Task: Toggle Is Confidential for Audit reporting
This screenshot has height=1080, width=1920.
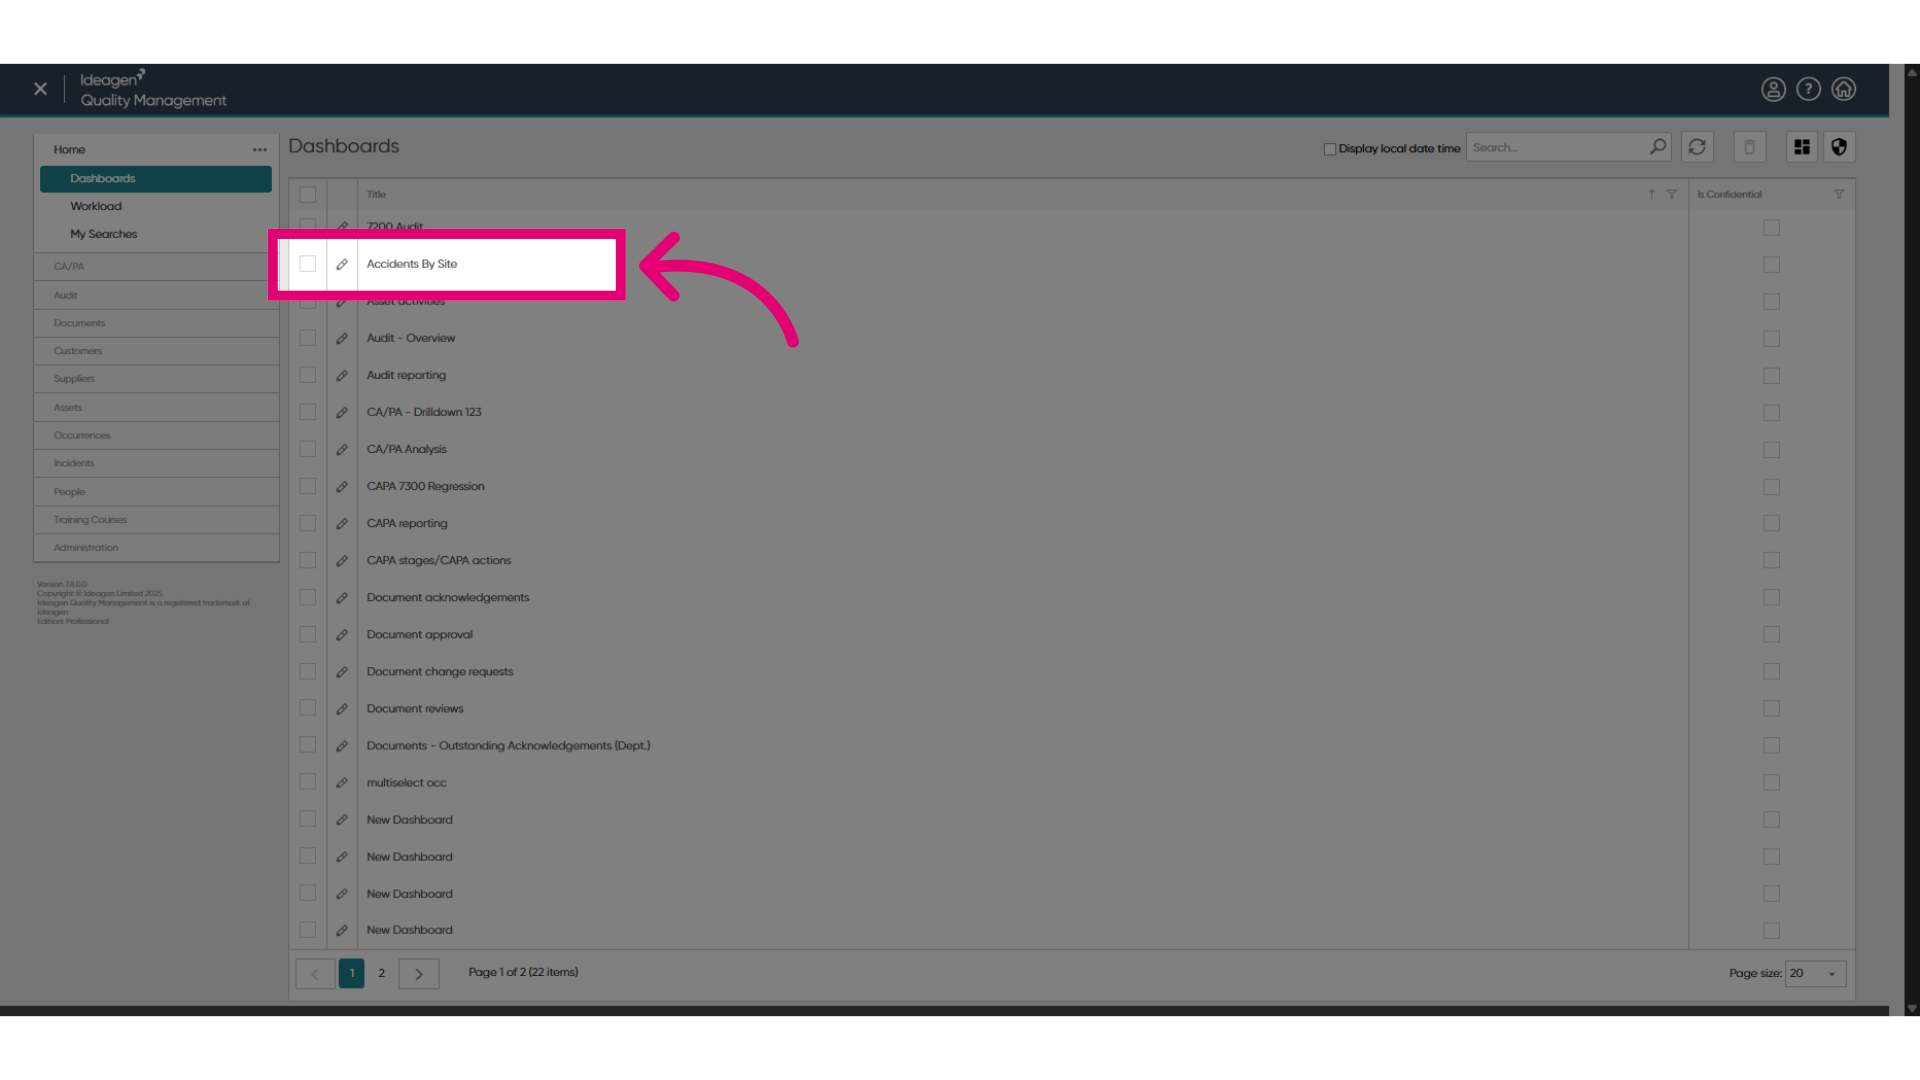Action: 1771,376
